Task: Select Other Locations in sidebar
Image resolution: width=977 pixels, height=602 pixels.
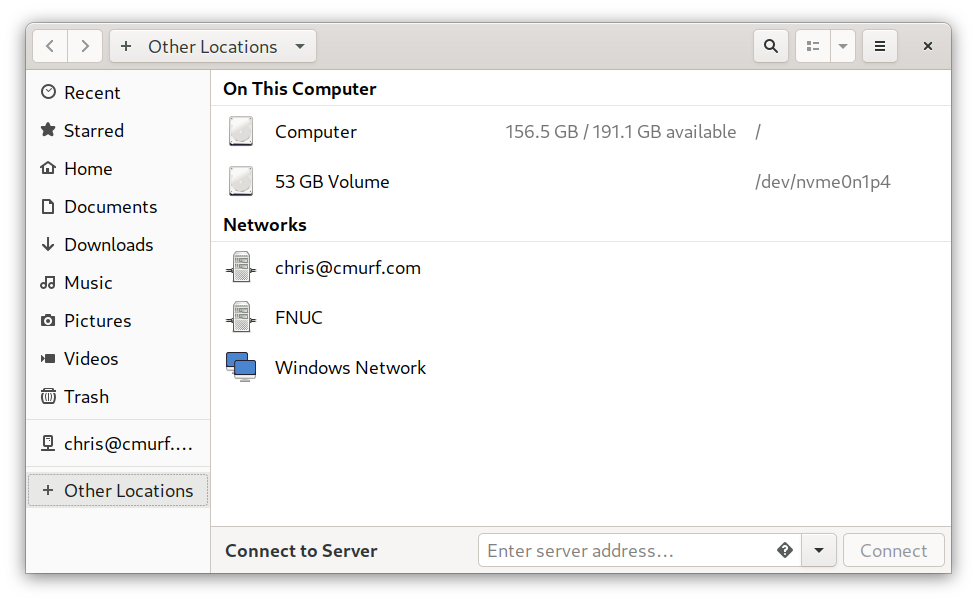Action: click(118, 490)
